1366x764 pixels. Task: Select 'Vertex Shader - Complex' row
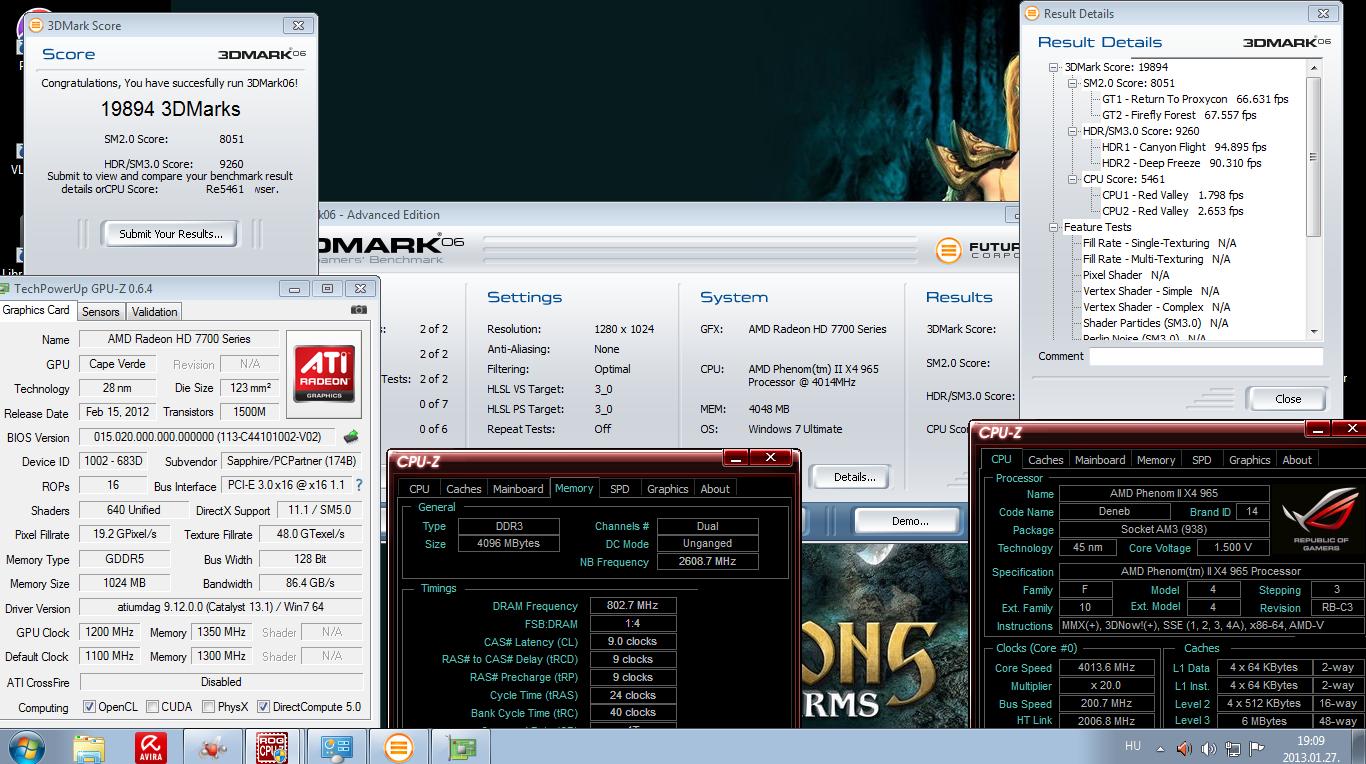click(1157, 307)
